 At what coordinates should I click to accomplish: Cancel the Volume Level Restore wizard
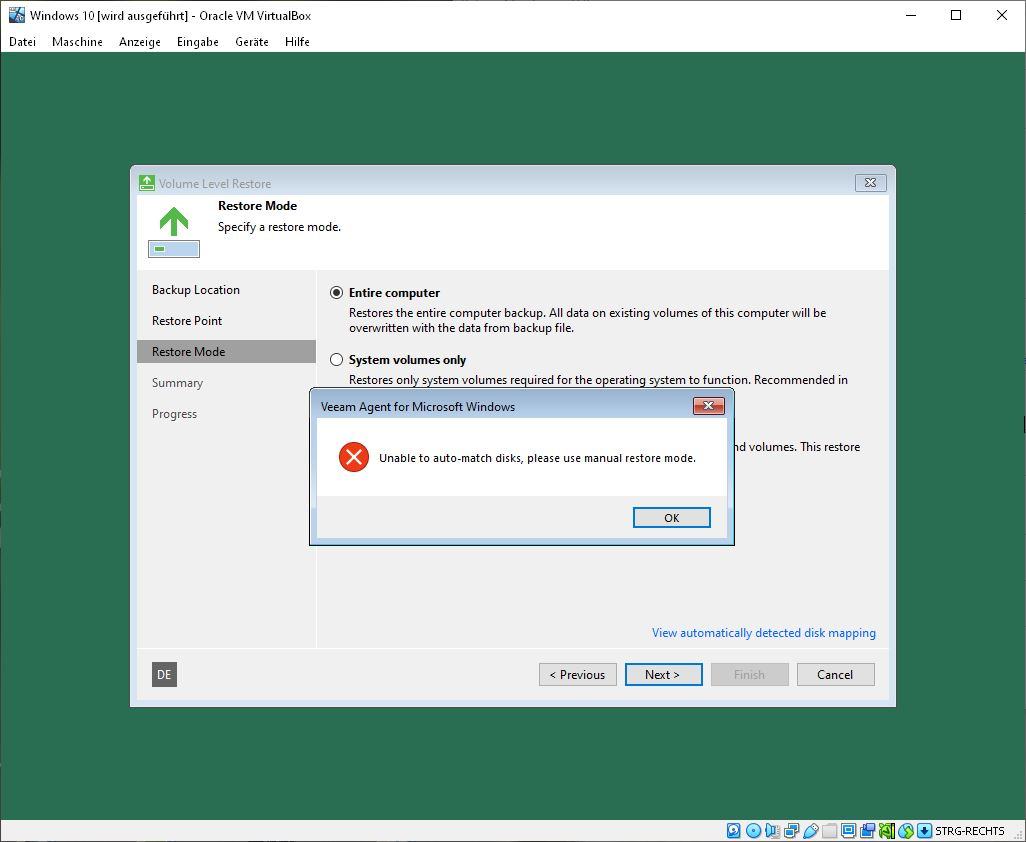click(835, 675)
